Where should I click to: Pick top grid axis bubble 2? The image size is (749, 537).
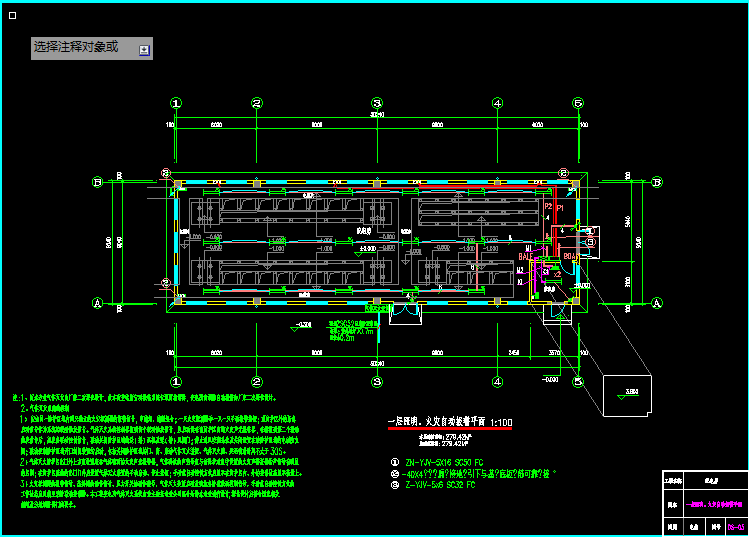click(257, 103)
